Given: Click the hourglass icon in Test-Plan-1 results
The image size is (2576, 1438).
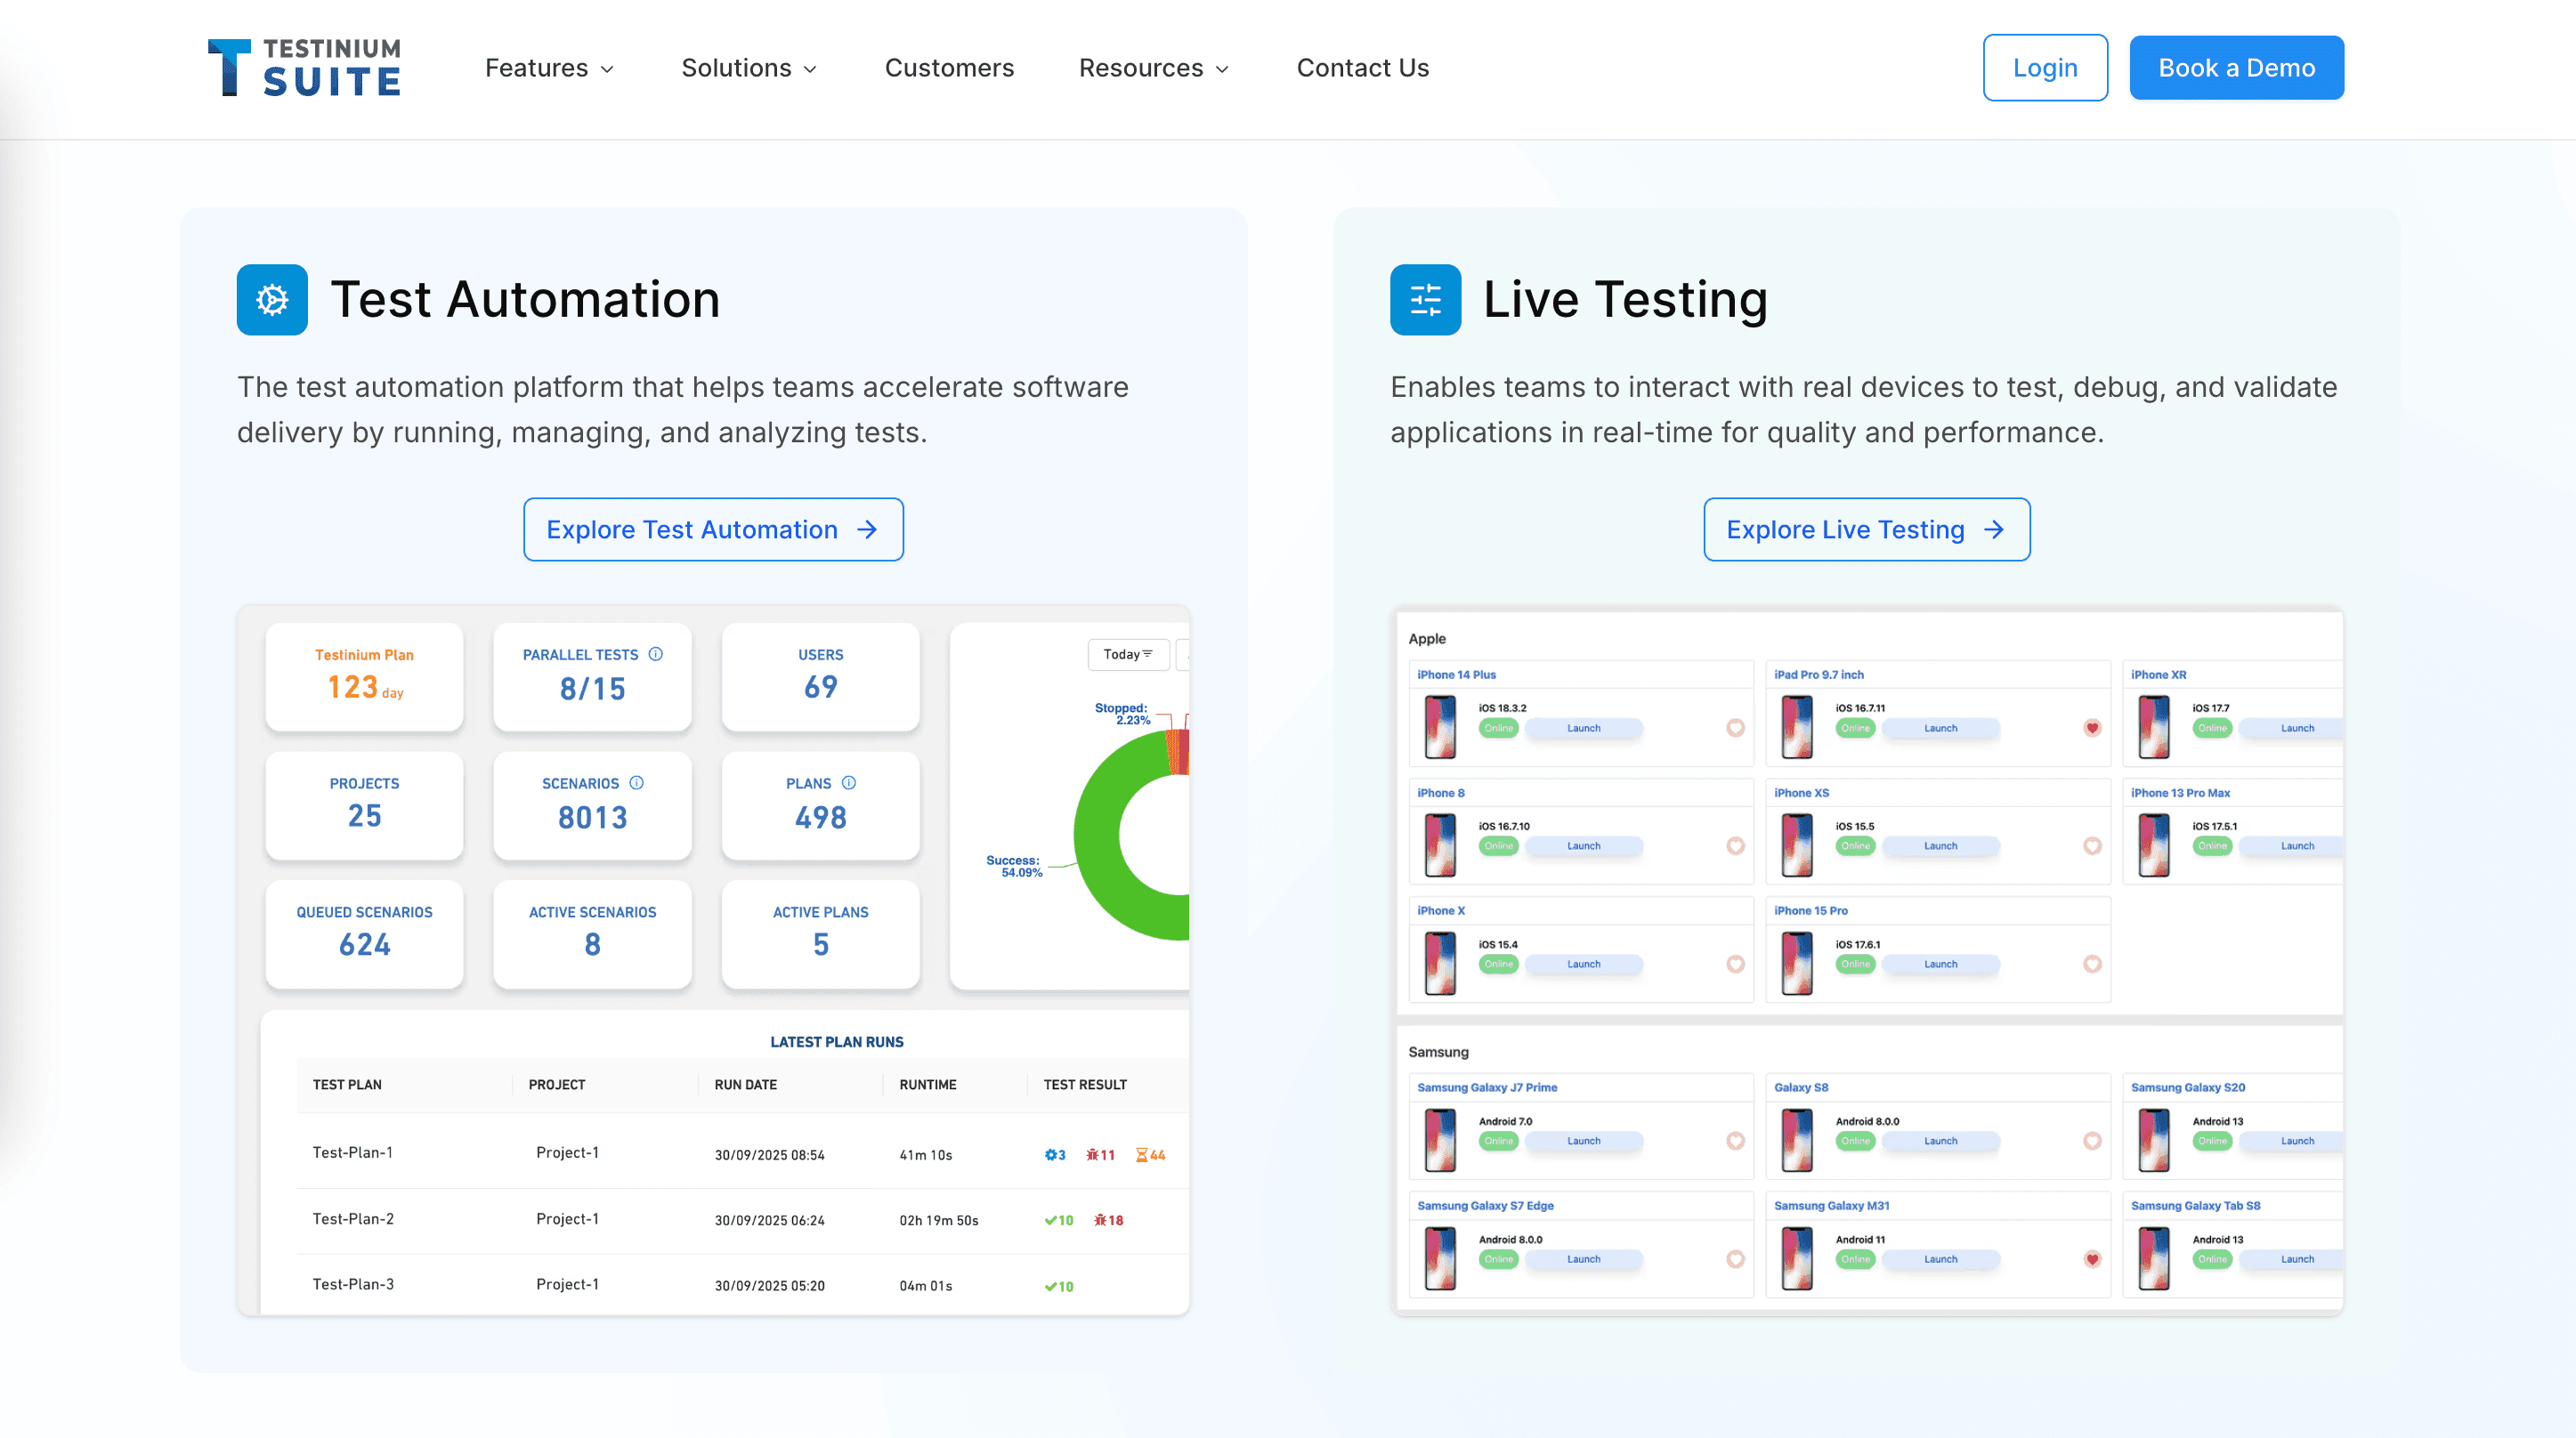Looking at the screenshot, I should [1141, 1155].
